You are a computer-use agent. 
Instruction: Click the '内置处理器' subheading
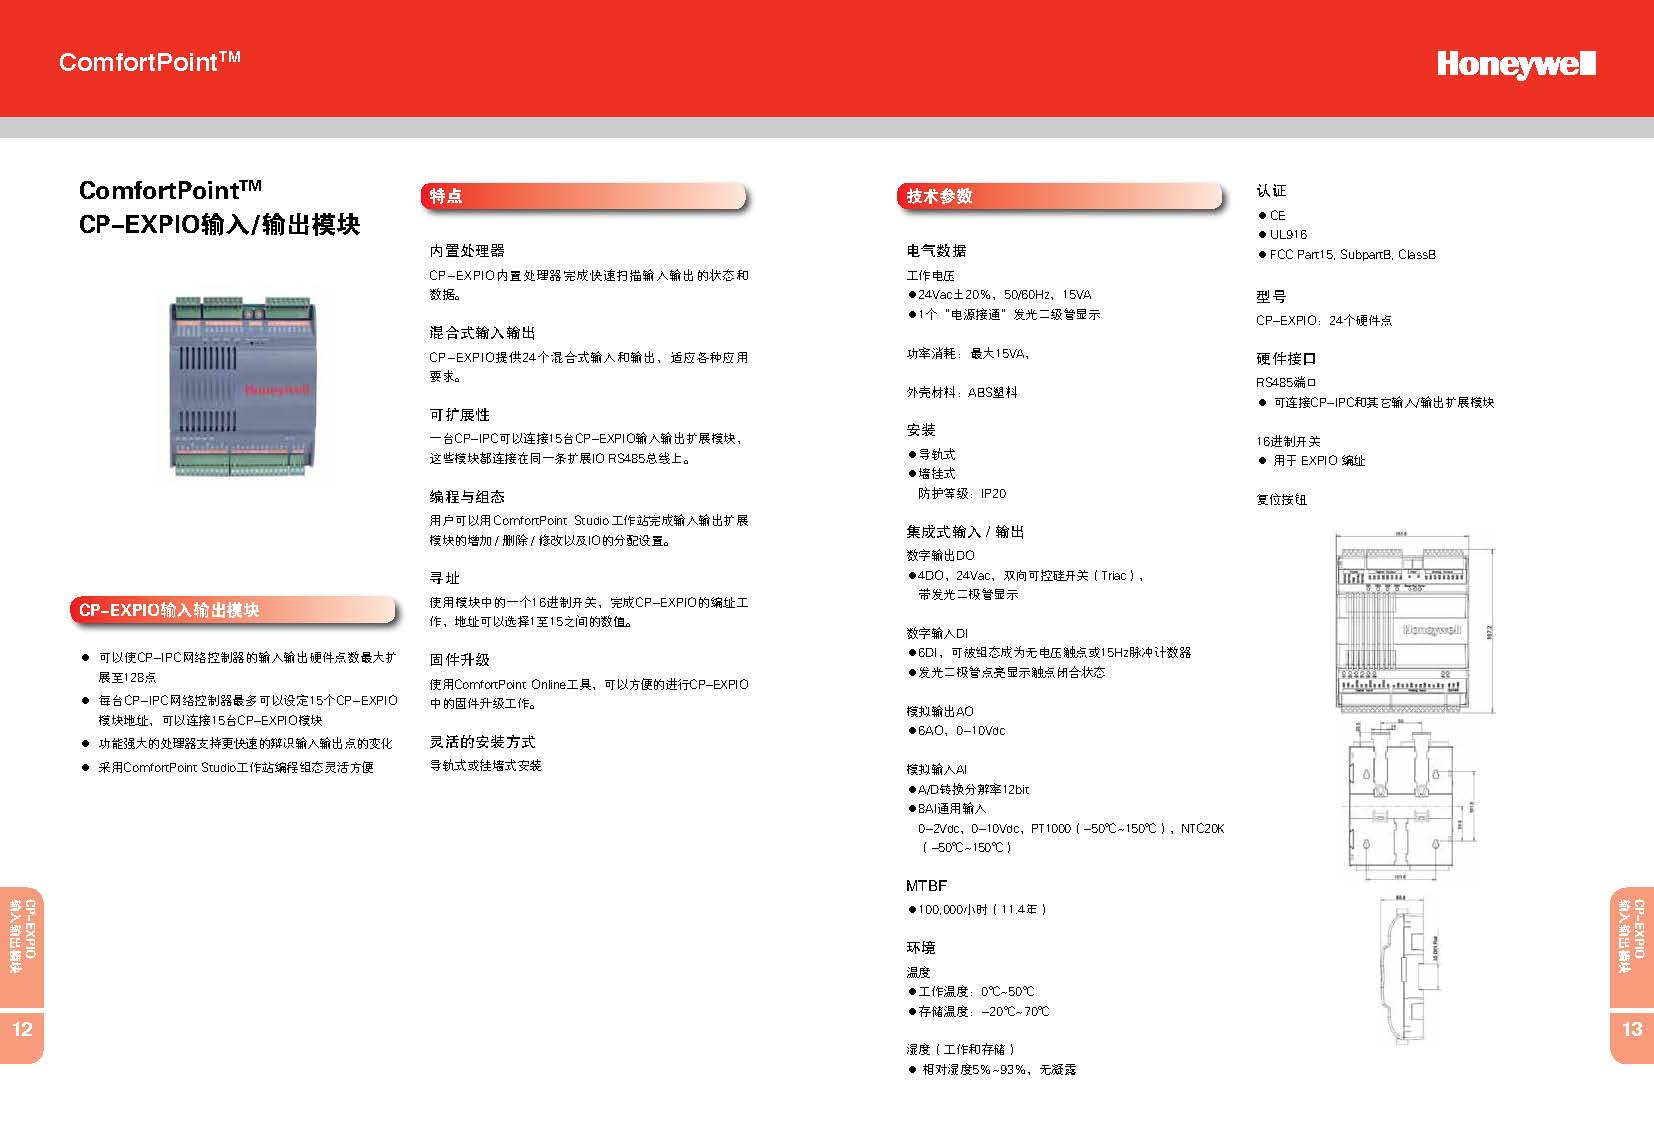[467, 251]
